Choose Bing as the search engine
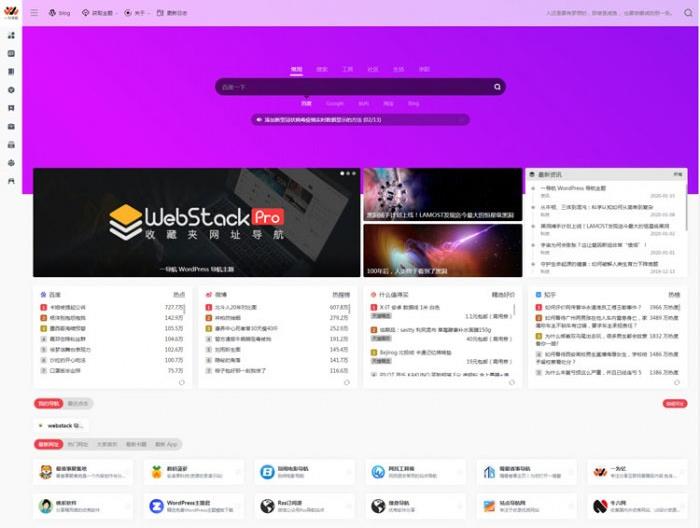 tap(413, 104)
